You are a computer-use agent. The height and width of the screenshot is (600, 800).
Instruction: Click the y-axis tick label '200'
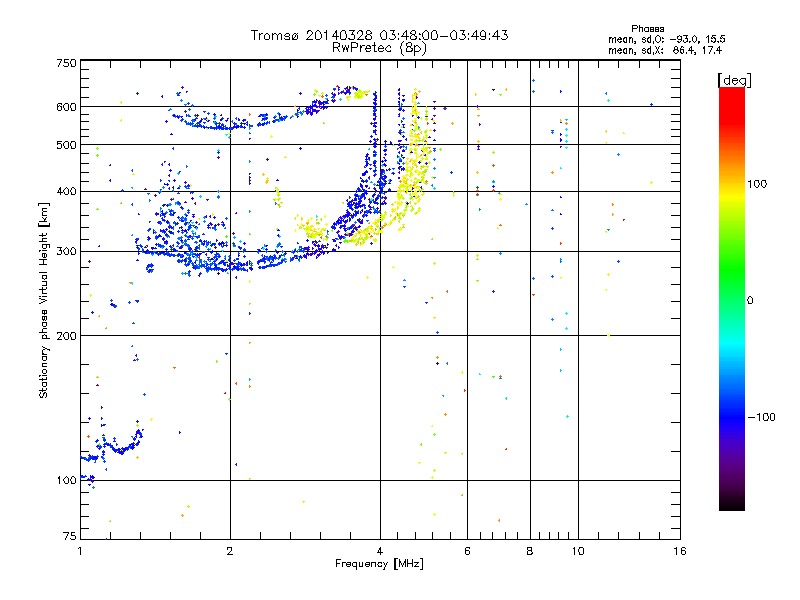coord(67,336)
